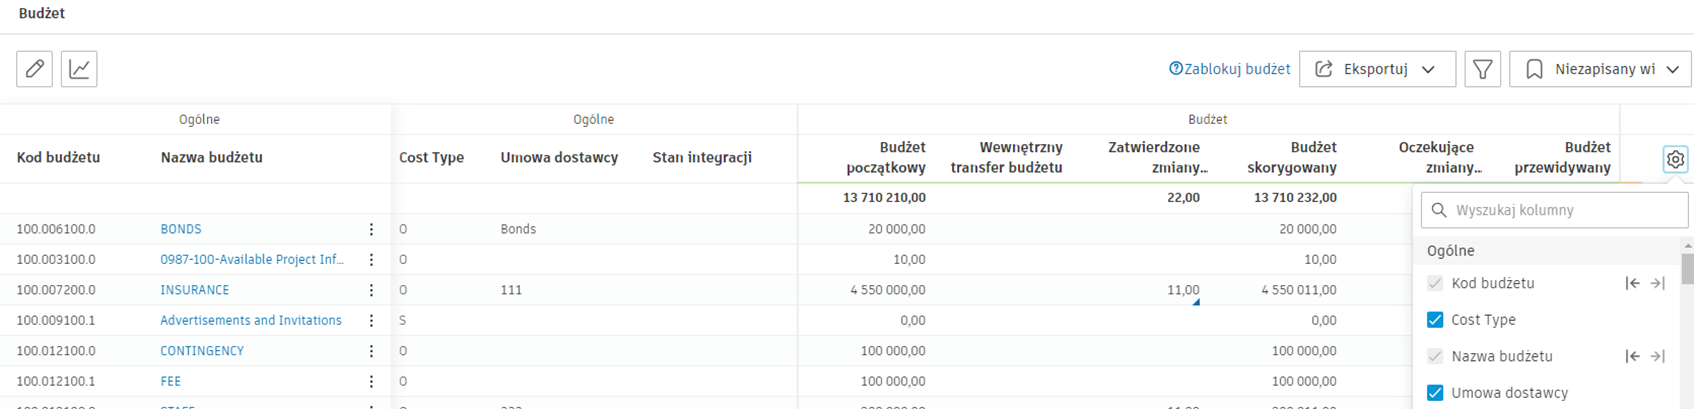Open the FEE row three-dot menu
Image resolution: width=1694 pixels, height=409 pixels.
click(371, 381)
